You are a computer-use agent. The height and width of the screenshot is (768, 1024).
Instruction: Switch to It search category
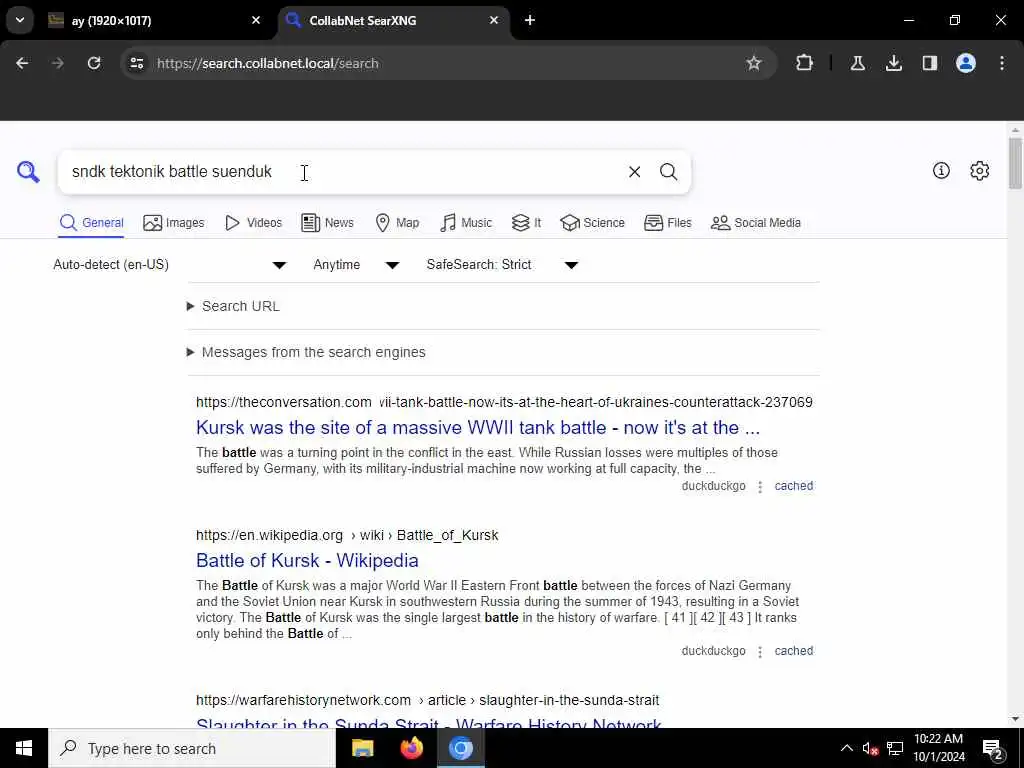526,223
